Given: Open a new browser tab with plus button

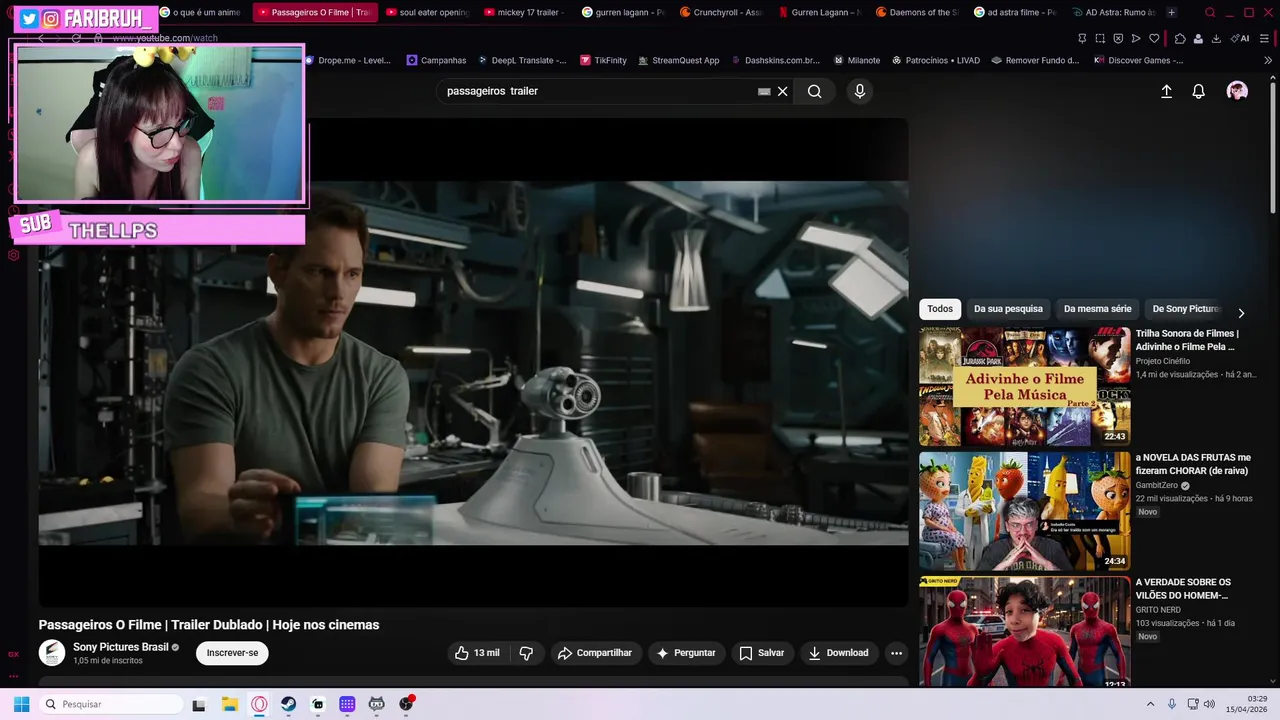Looking at the screenshot, I should [1171, 13].
